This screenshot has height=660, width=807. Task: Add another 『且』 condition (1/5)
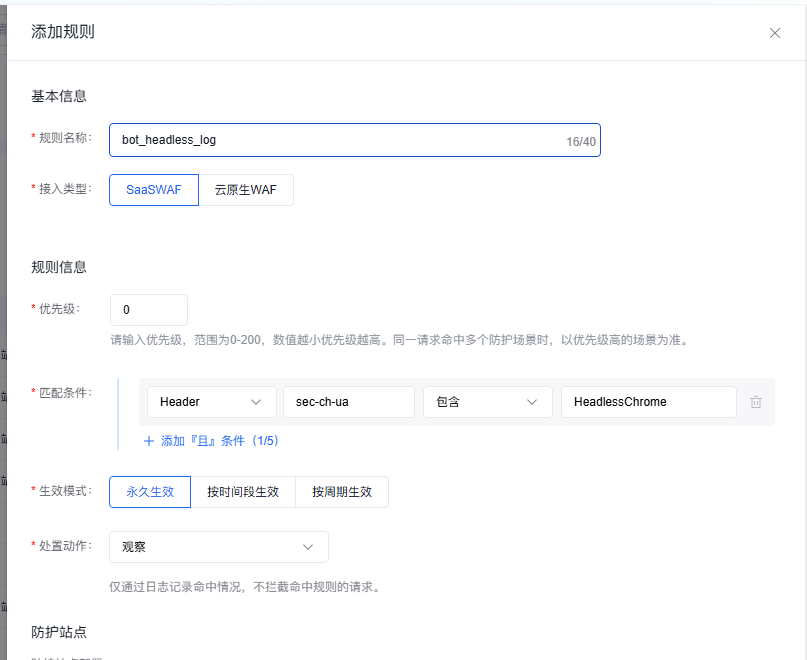[211, 441]
